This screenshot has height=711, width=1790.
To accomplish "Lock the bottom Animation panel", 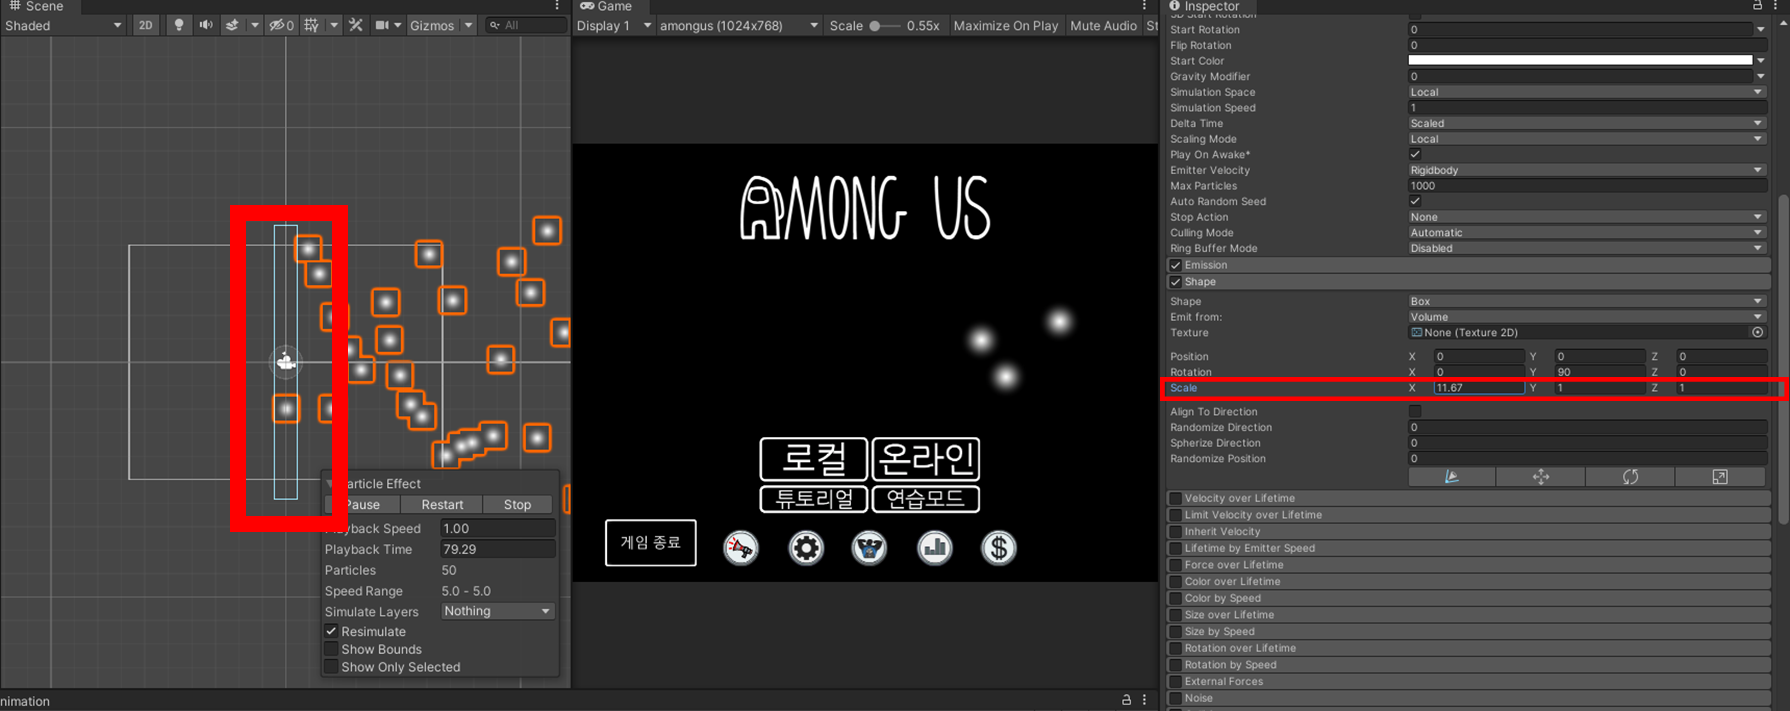I will (x=1126, y=700).
